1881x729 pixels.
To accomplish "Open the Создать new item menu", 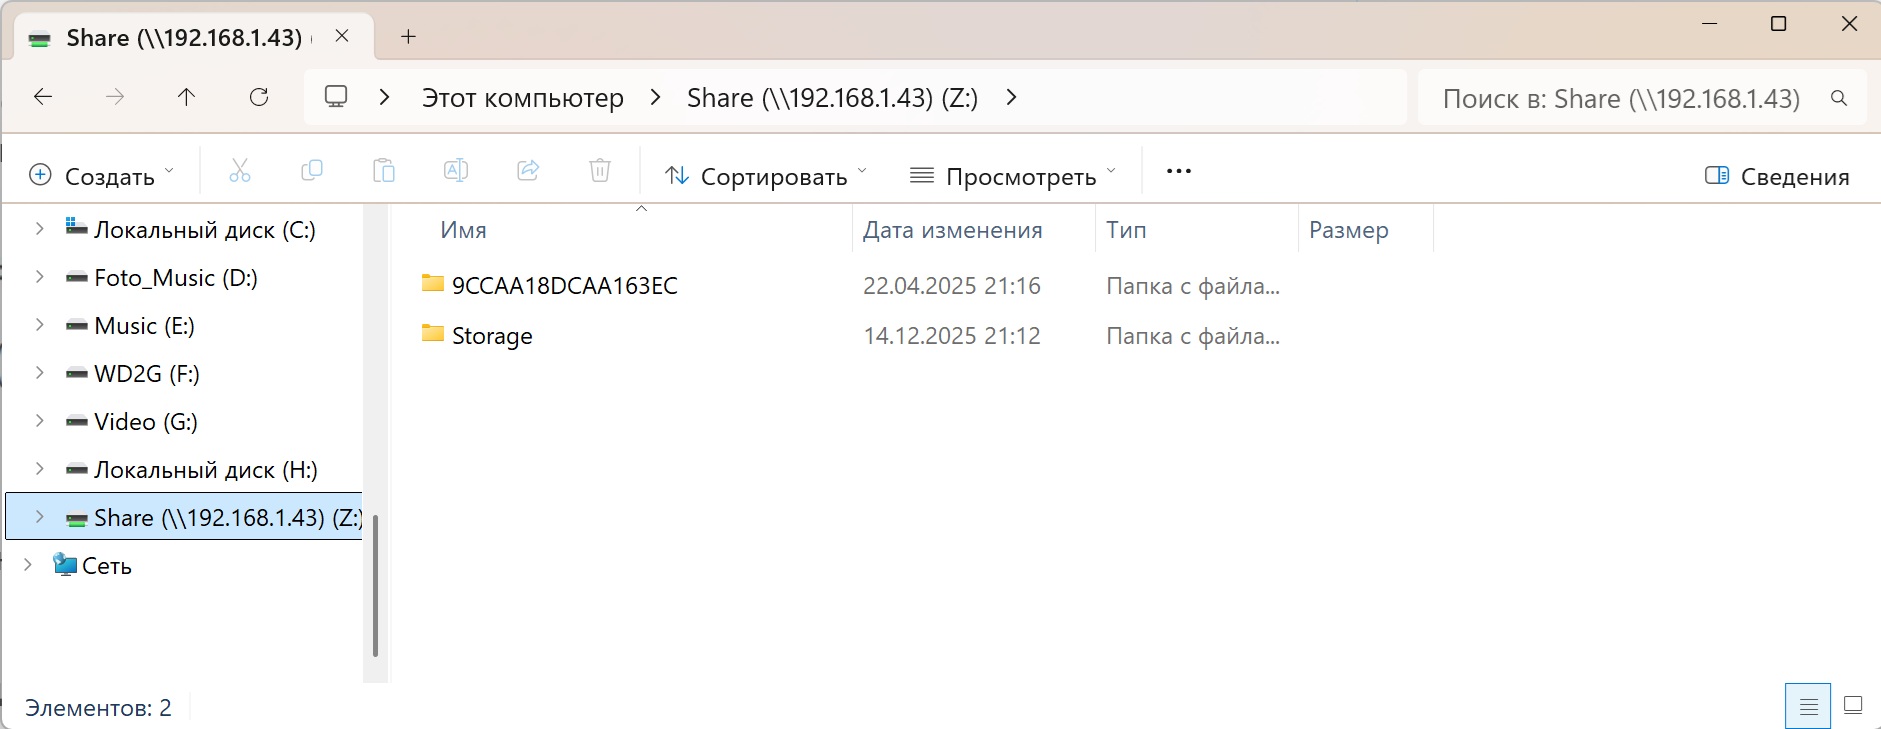I will click(101, 176).
